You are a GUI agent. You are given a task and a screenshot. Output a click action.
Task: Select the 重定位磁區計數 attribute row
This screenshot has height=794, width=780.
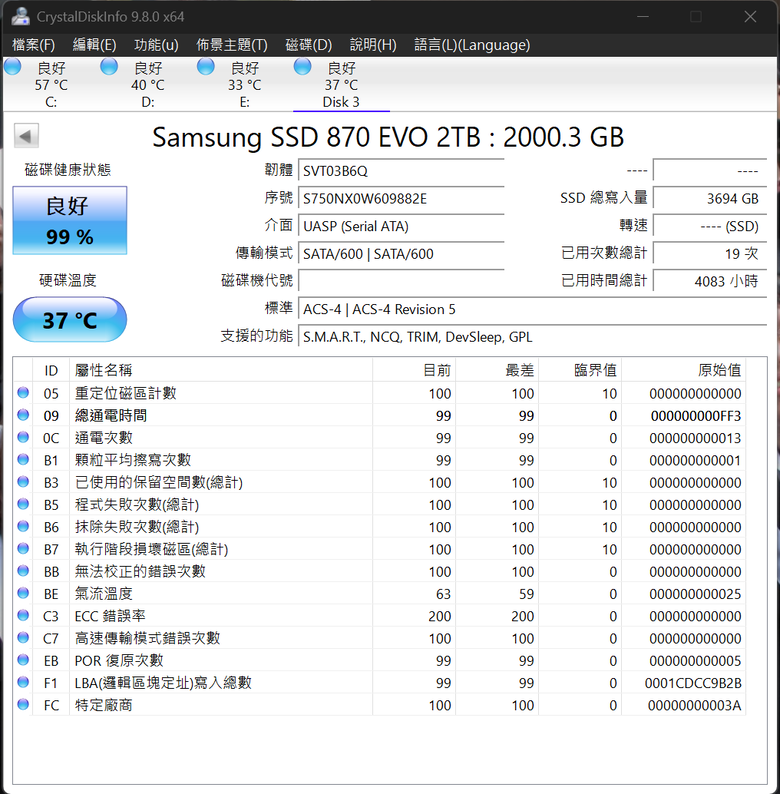coord(379,393)
